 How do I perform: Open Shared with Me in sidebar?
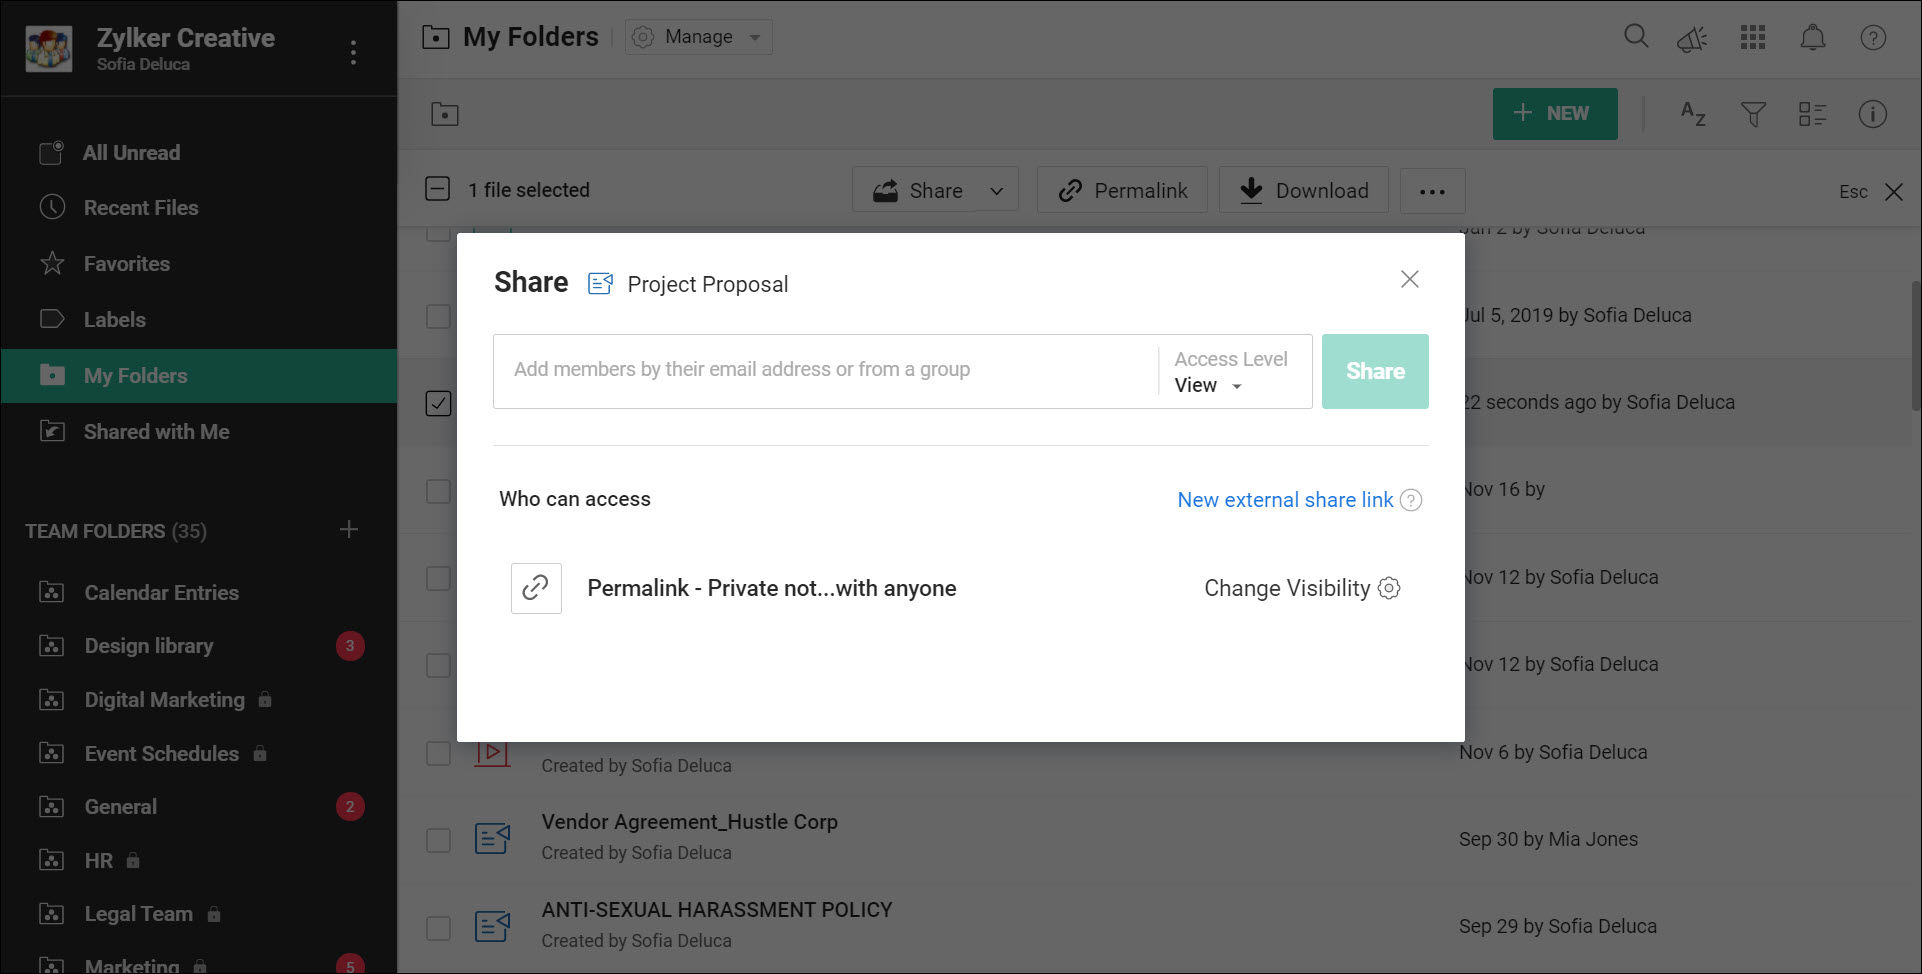[156, 432]
